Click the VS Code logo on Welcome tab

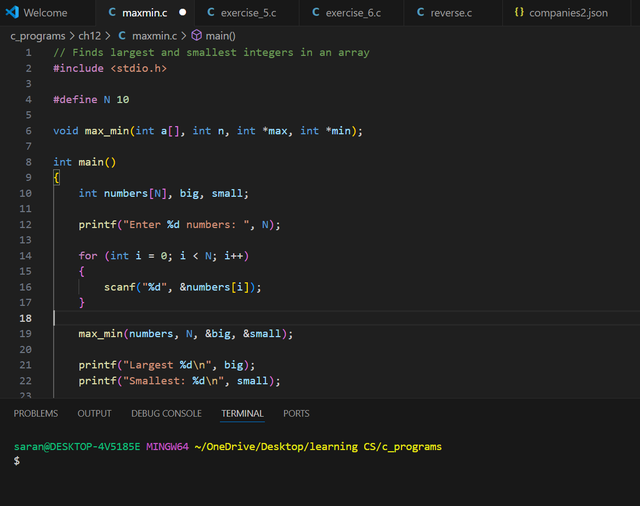coord(12,12)
